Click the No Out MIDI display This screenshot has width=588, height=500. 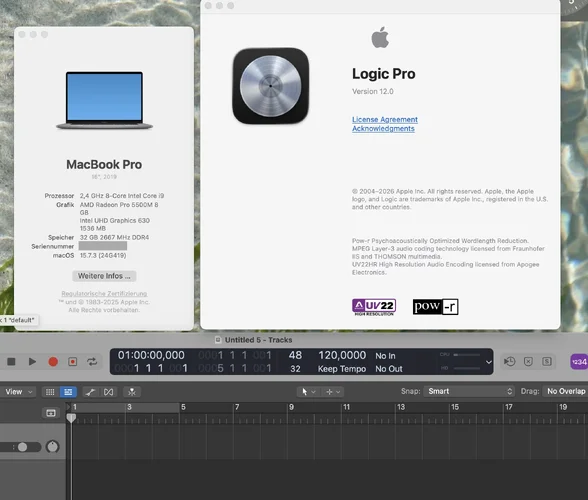[389, 369]
